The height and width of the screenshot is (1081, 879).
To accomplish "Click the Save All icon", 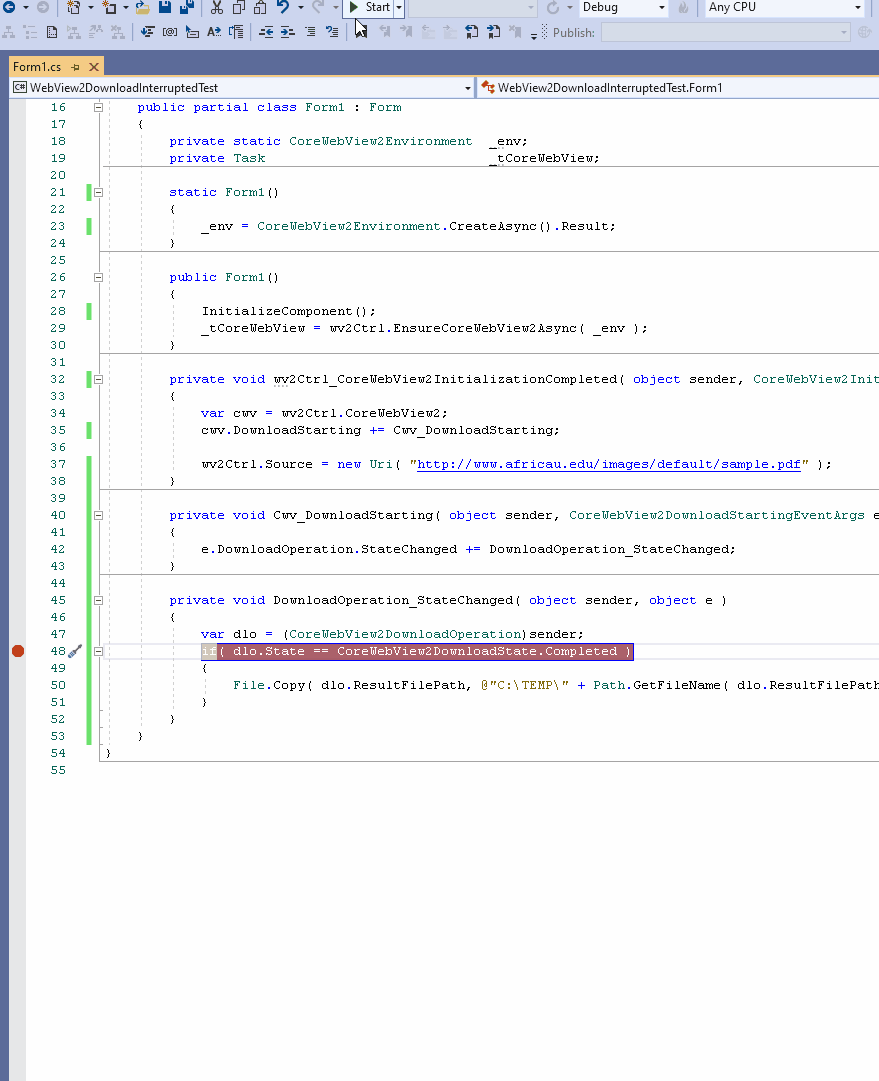I will [x=186, y=7].
